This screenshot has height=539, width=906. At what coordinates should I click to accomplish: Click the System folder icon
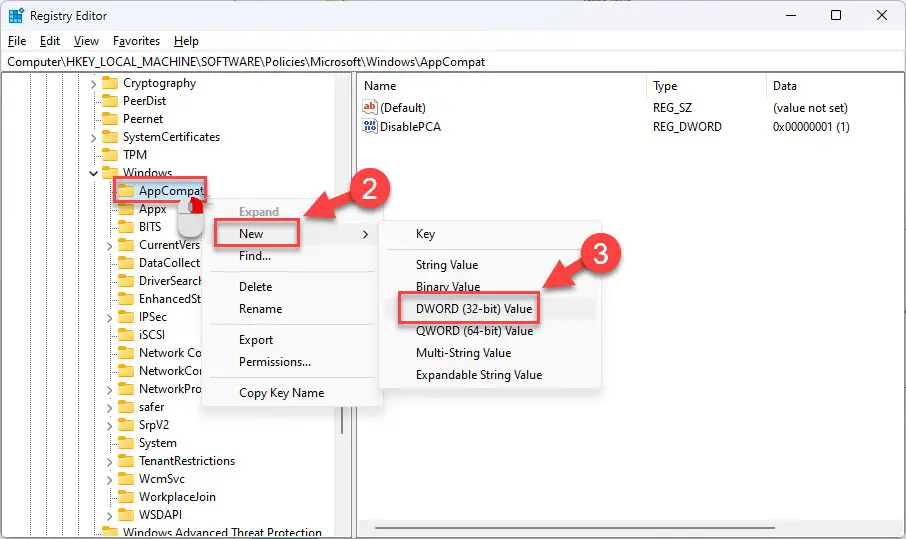[125, 443]
